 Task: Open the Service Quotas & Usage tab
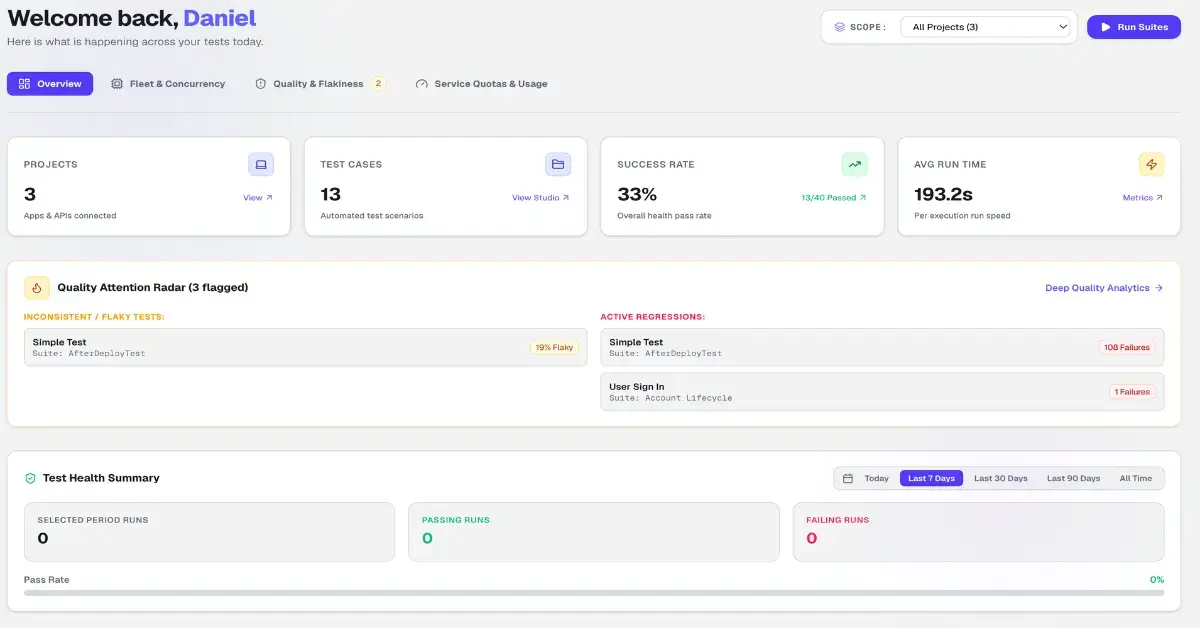click(481, 84)
